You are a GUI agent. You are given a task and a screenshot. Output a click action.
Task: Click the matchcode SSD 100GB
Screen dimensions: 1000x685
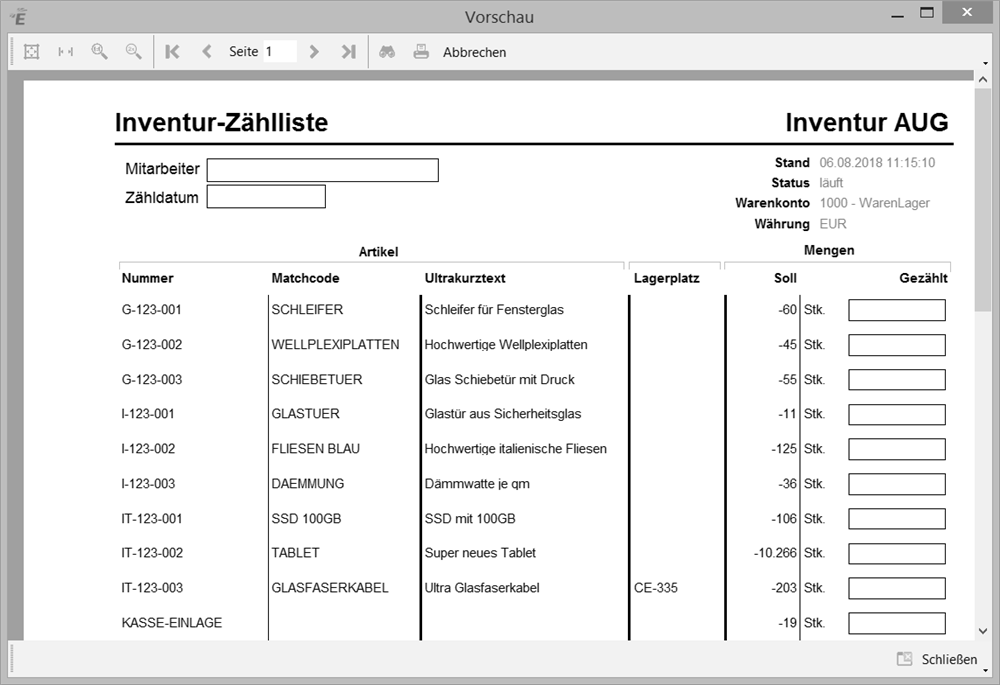(x=307, y=519)
